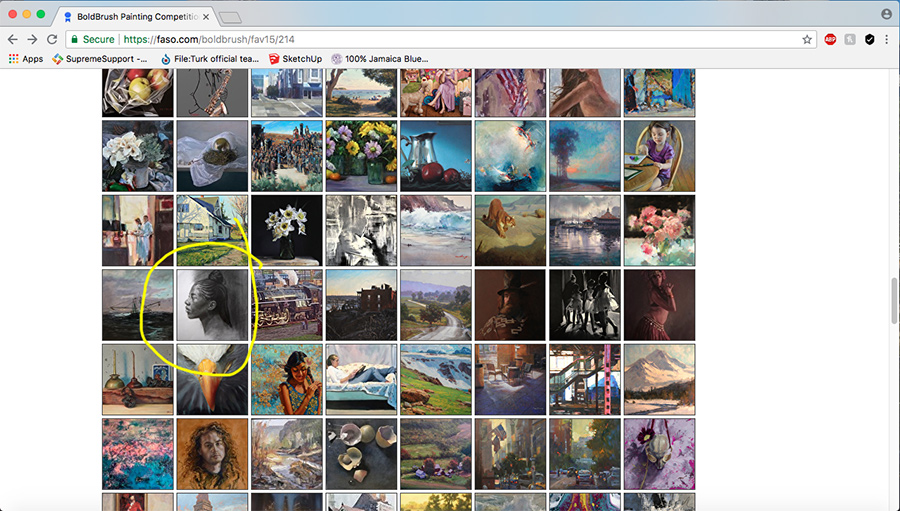
Task: Open the apples in plastic wrap thumbnail
Action: [138, 92]
